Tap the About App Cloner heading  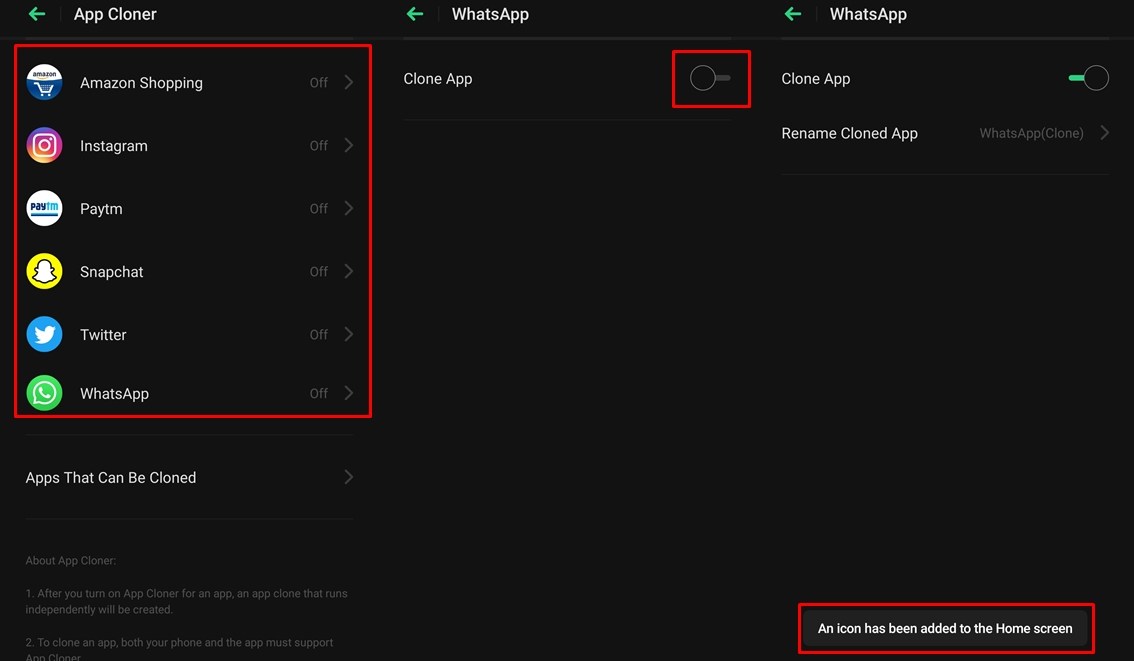click(71, 560)
